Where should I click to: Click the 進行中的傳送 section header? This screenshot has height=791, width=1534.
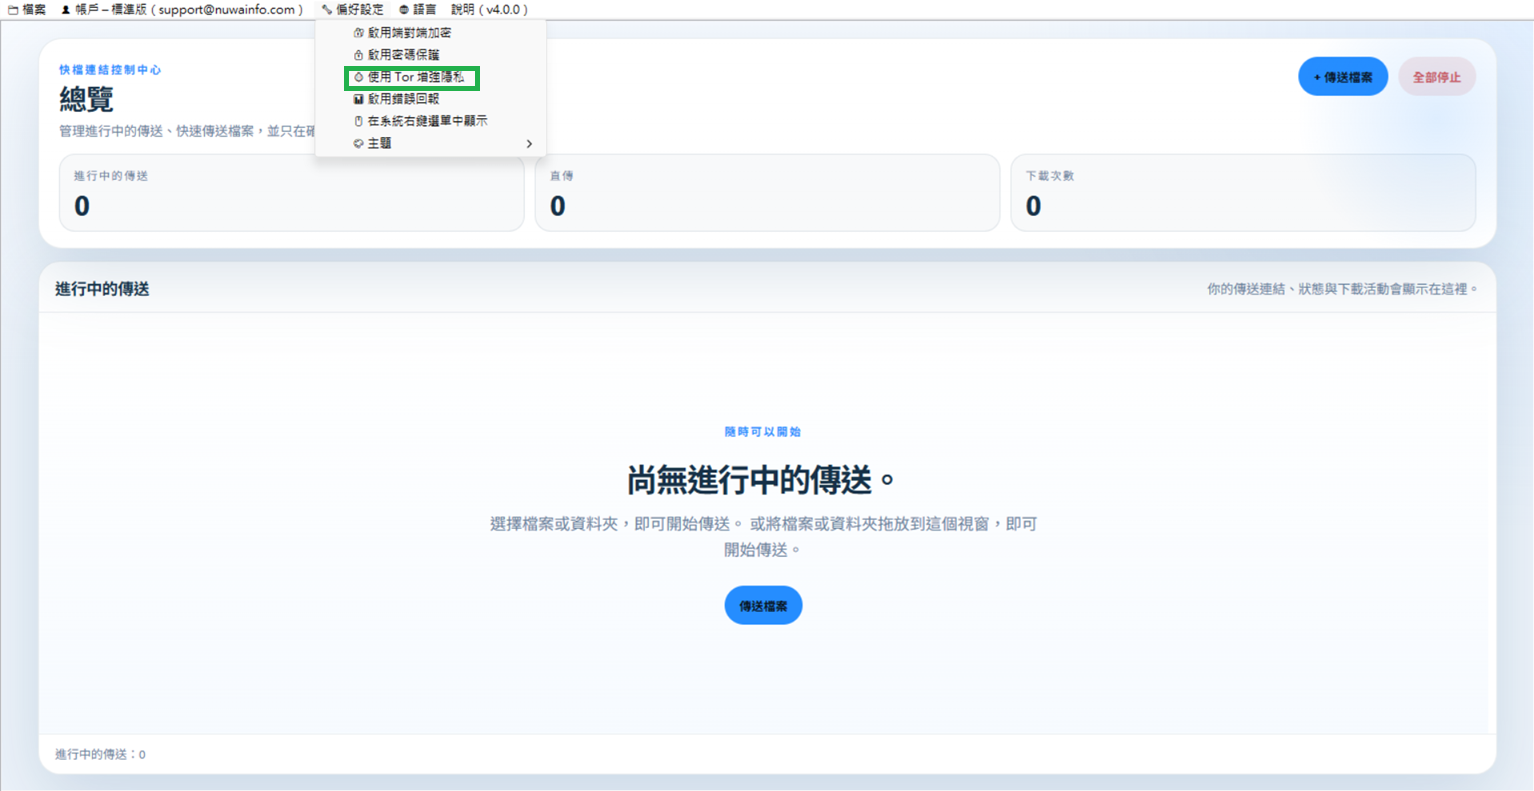pyautogui.click(x=102, y=289)
